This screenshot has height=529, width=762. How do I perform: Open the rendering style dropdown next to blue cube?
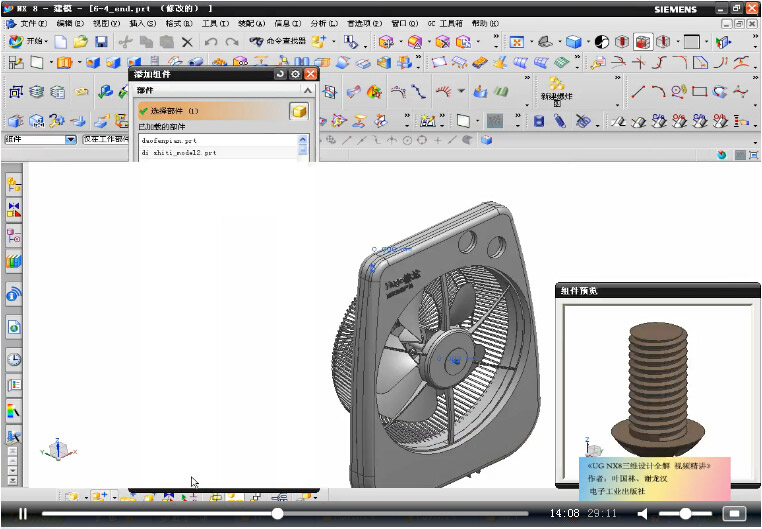[x=587, y=42]
